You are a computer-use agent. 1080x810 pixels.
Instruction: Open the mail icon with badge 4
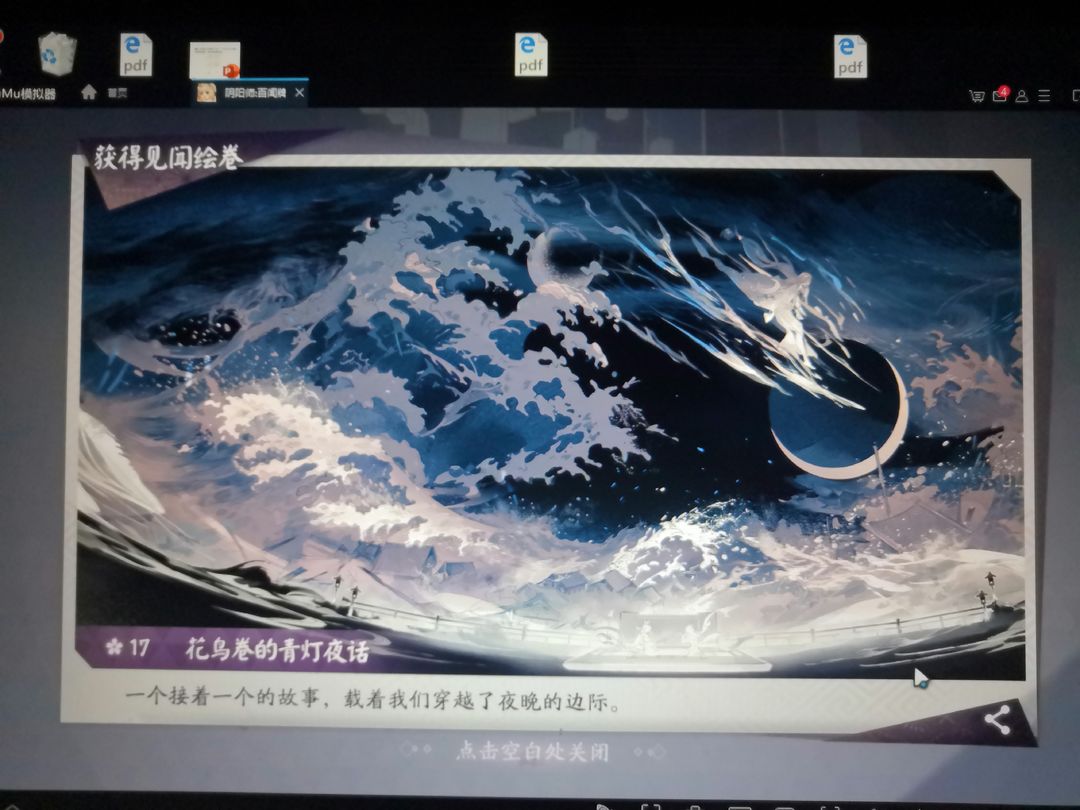(x=1000, y=94)
